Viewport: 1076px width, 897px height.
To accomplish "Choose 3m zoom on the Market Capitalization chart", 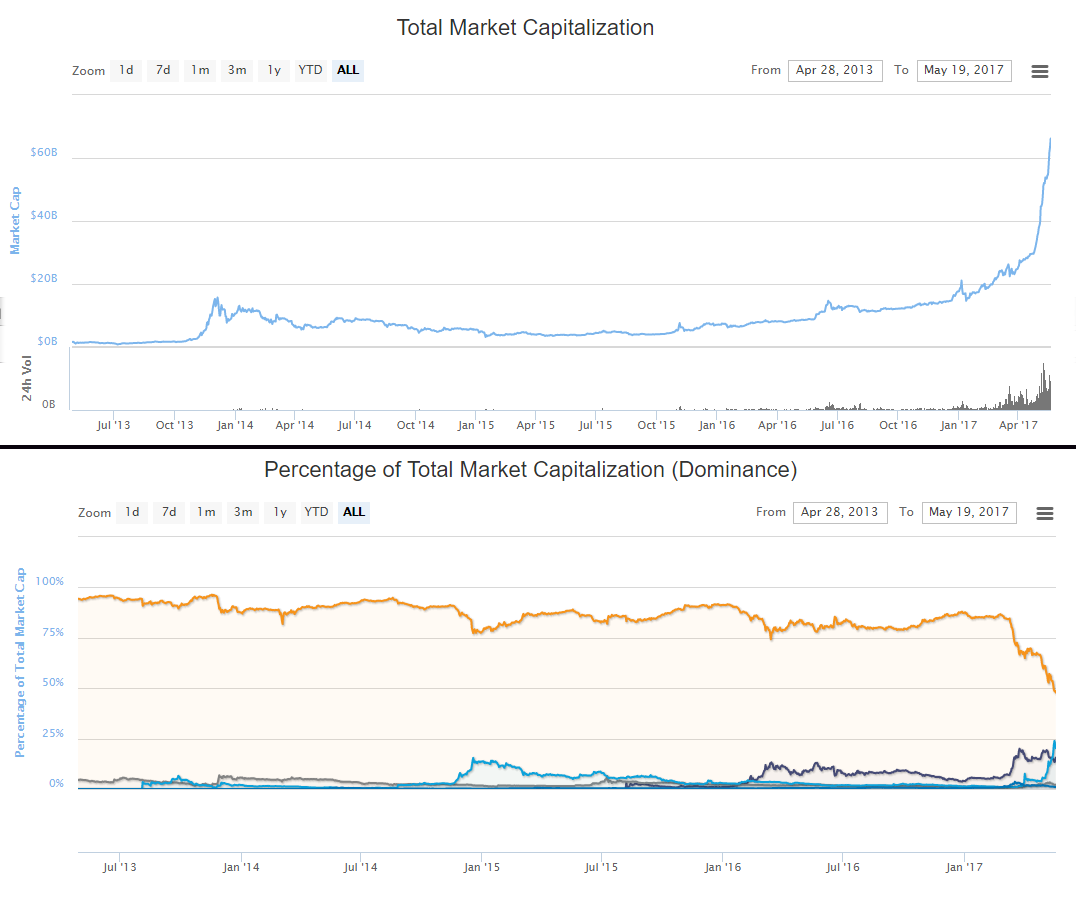I will [x=237, y=70].
